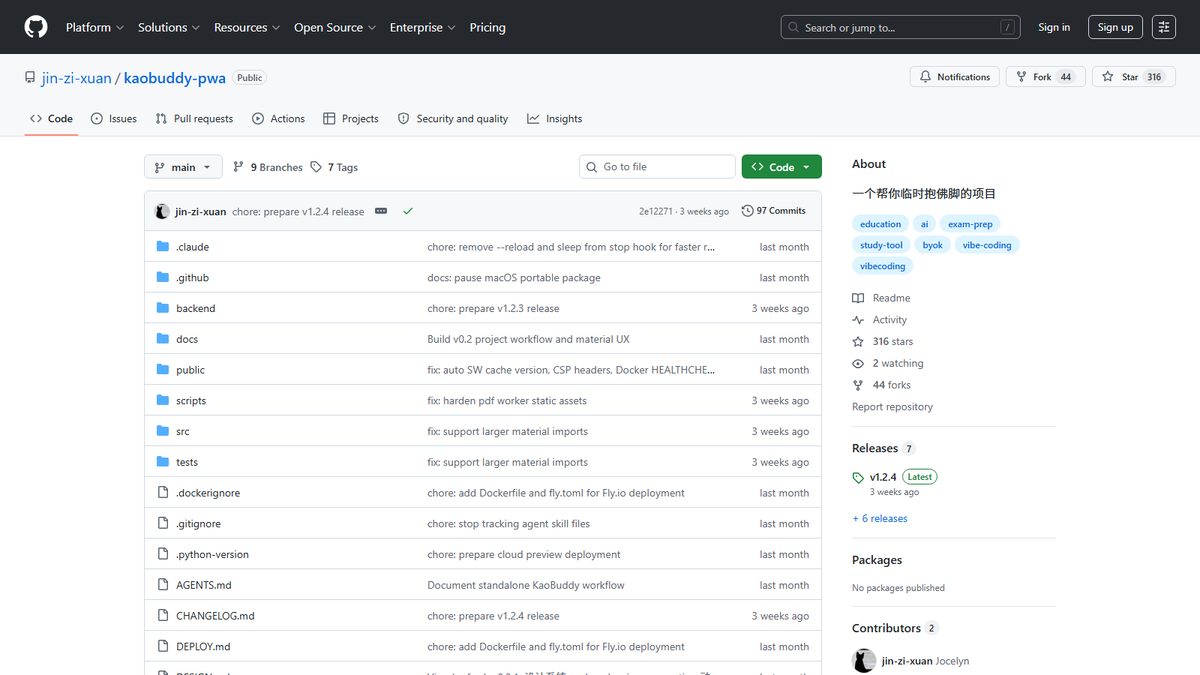Image resolution: width=1200 pixels, height=675 pixels.
Task: Switch to the Issues tab
Action: click(114, 118)
